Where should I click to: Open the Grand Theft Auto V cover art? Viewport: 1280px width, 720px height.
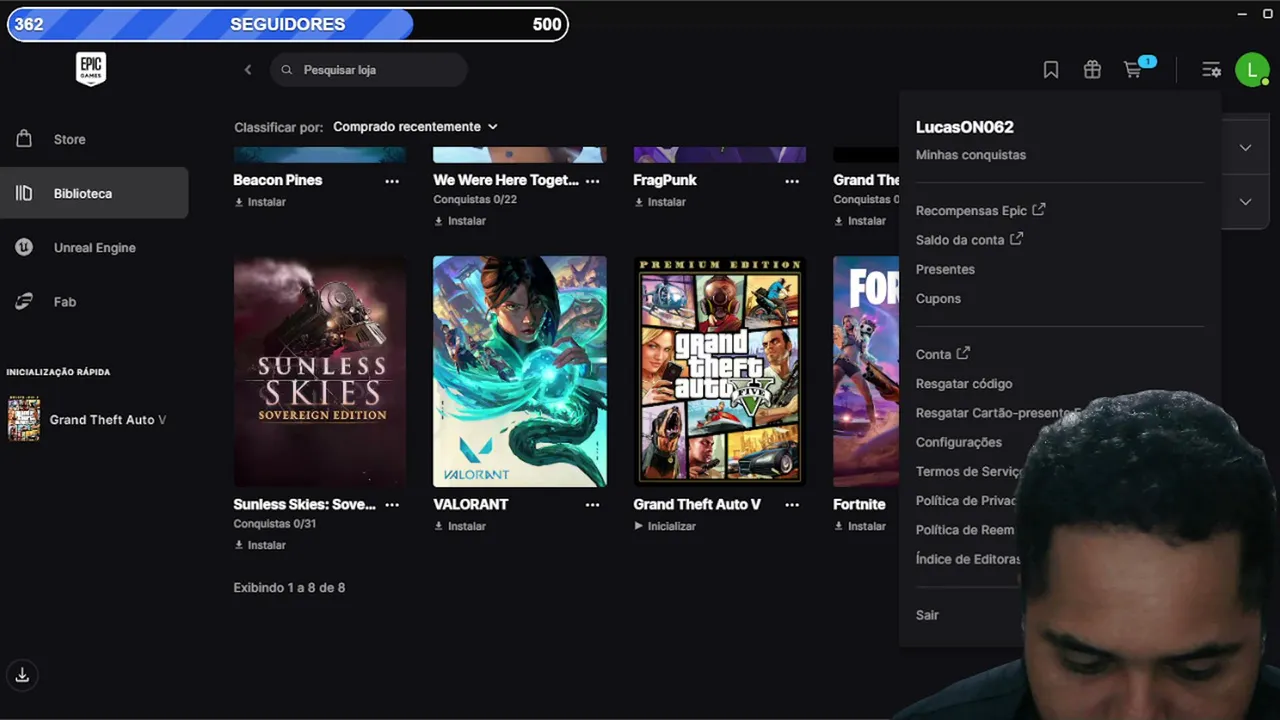[x=720, y=371]
